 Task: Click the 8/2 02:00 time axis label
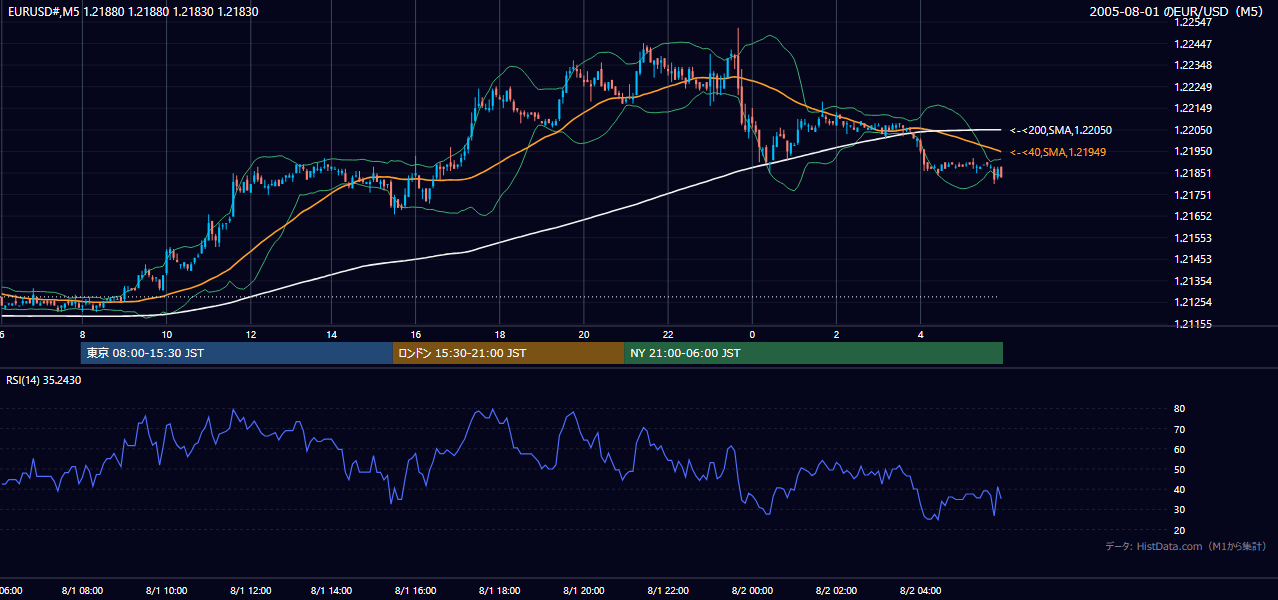[836, 591]
